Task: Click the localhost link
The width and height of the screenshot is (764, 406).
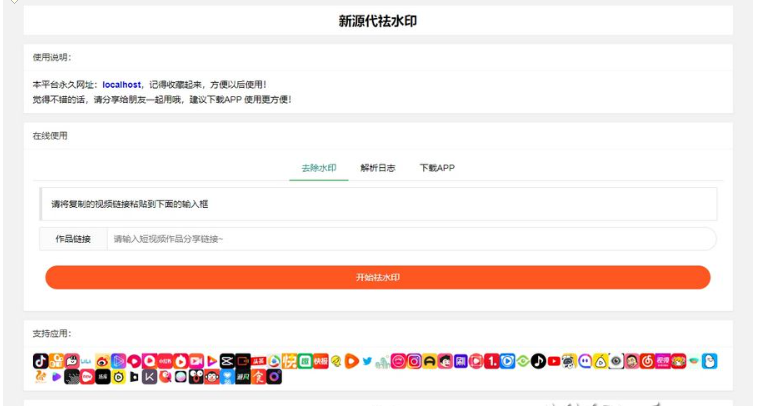Action: point(122,85)
